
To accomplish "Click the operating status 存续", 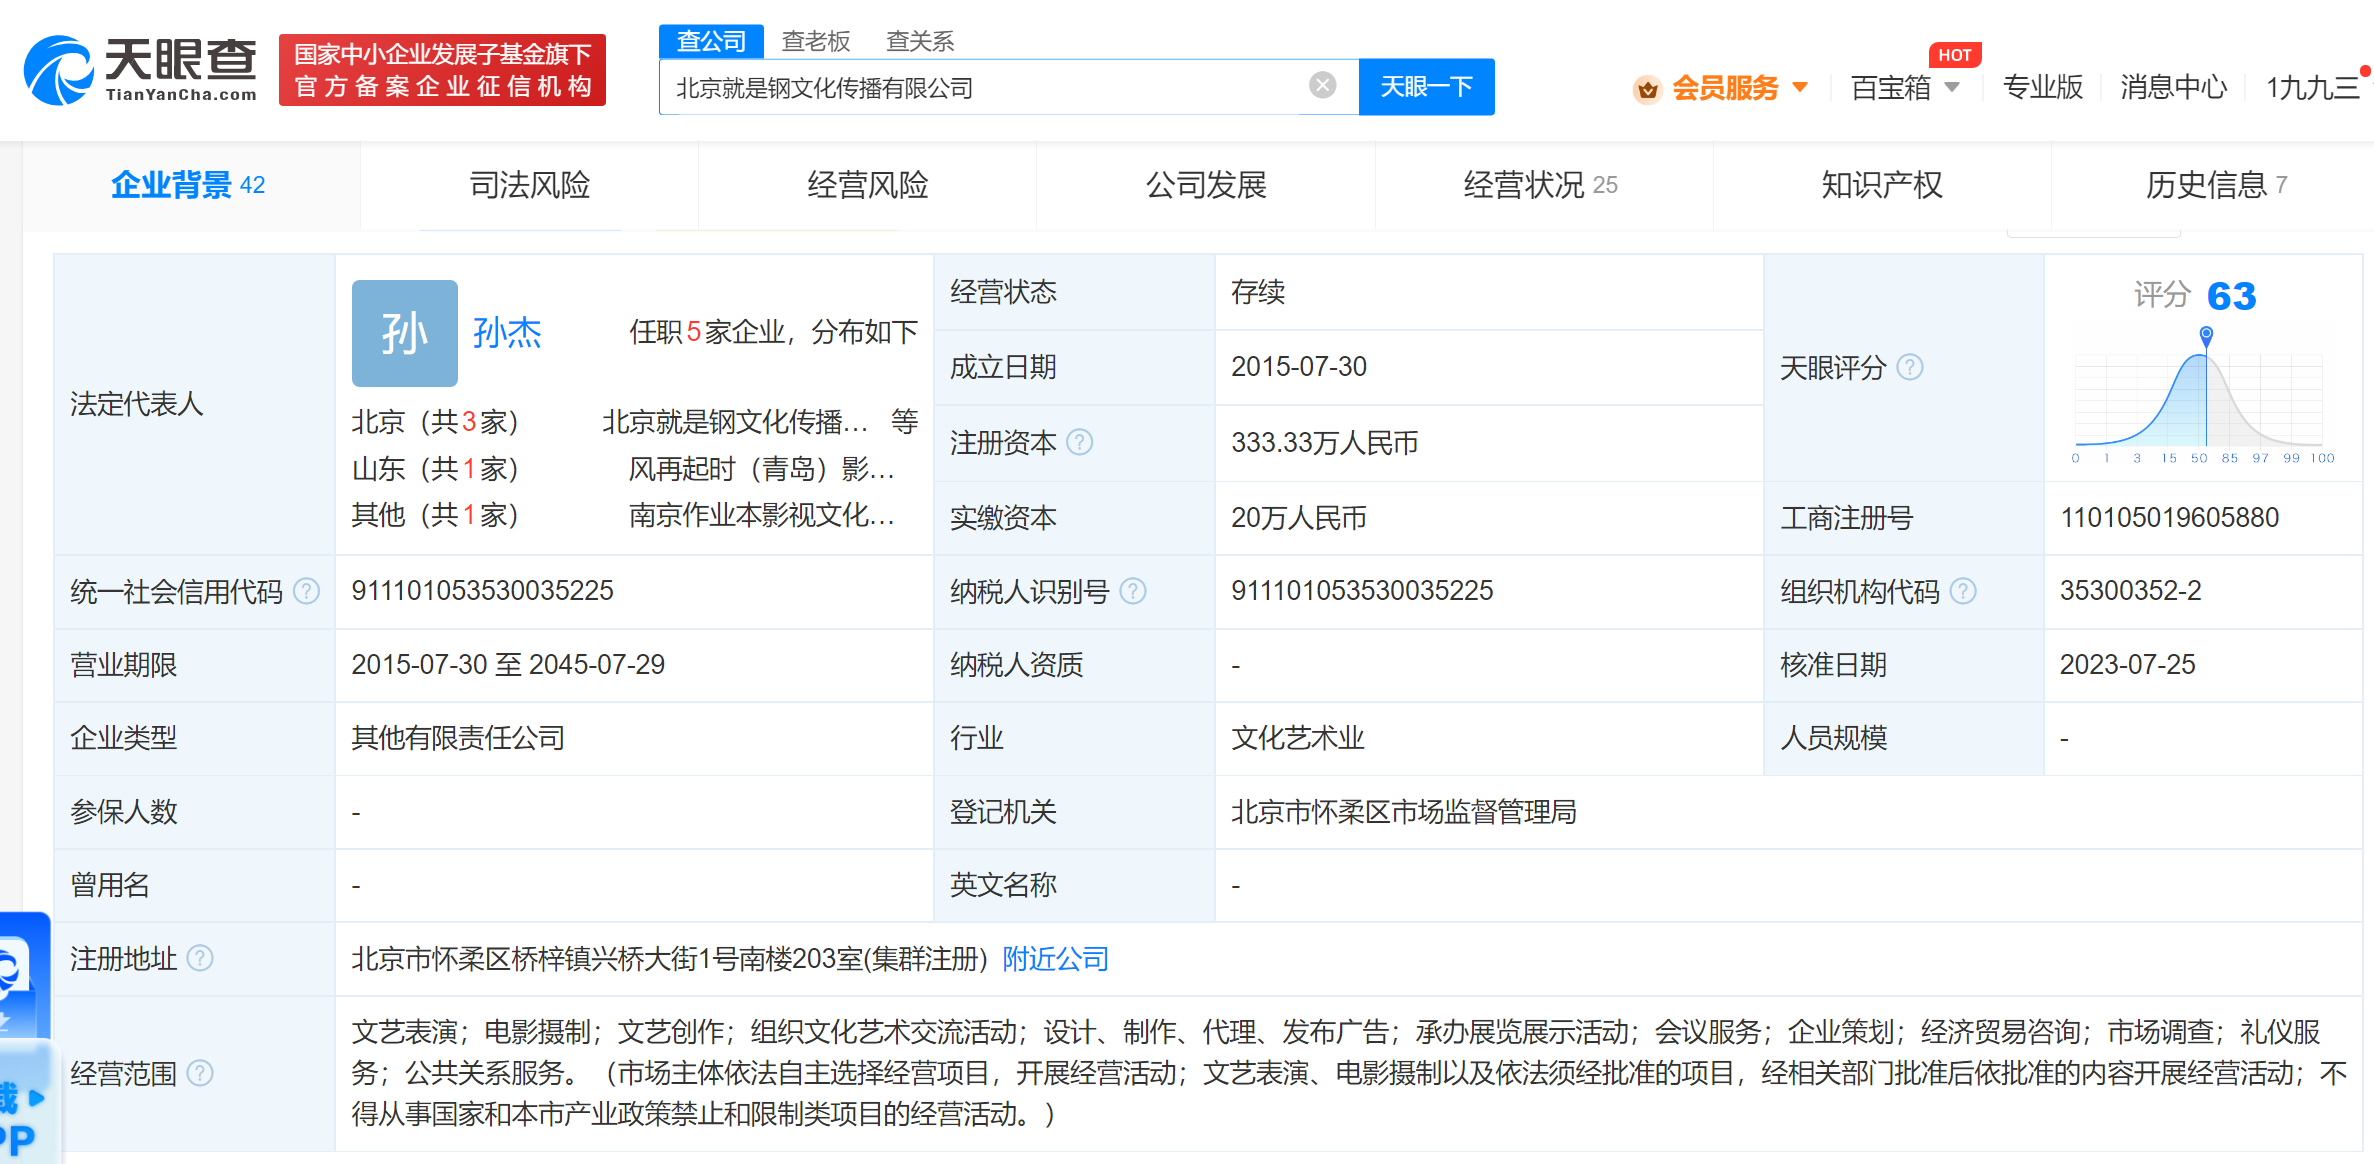I will coord(1258,292).
